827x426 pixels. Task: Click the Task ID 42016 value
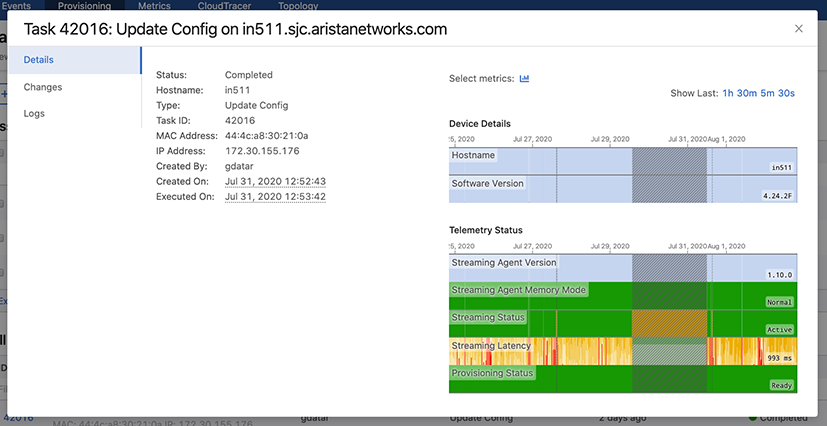coord(240,120)
